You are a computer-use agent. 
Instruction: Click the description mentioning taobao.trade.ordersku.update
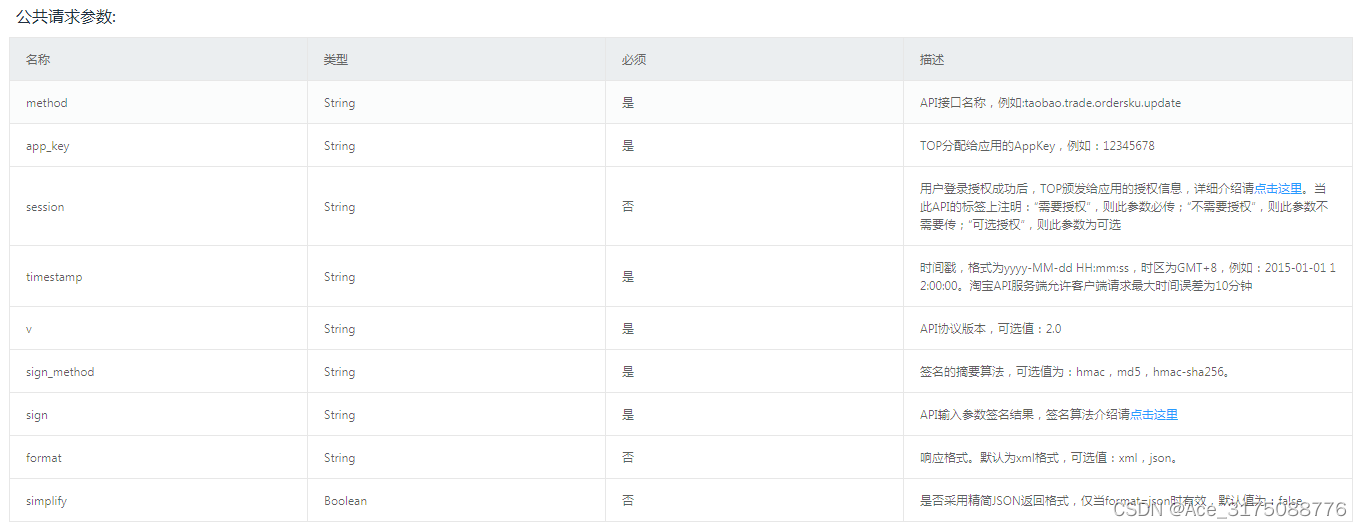(x=1050, y=103)
